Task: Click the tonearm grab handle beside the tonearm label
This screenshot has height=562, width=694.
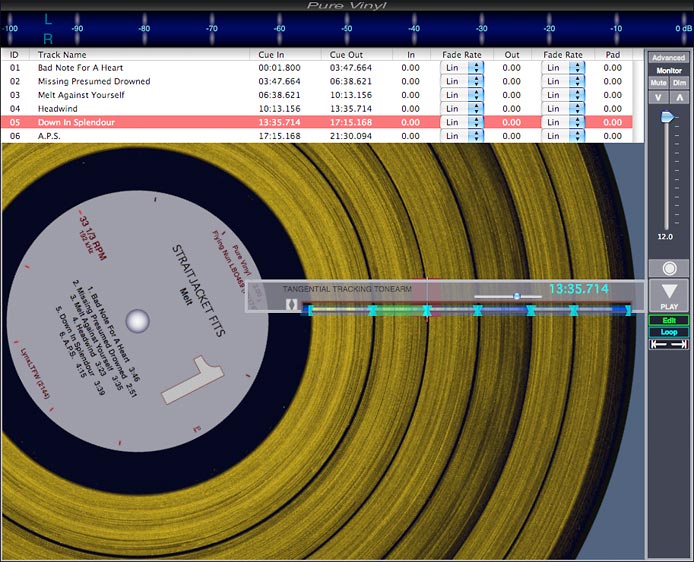Action: [291, 304]
